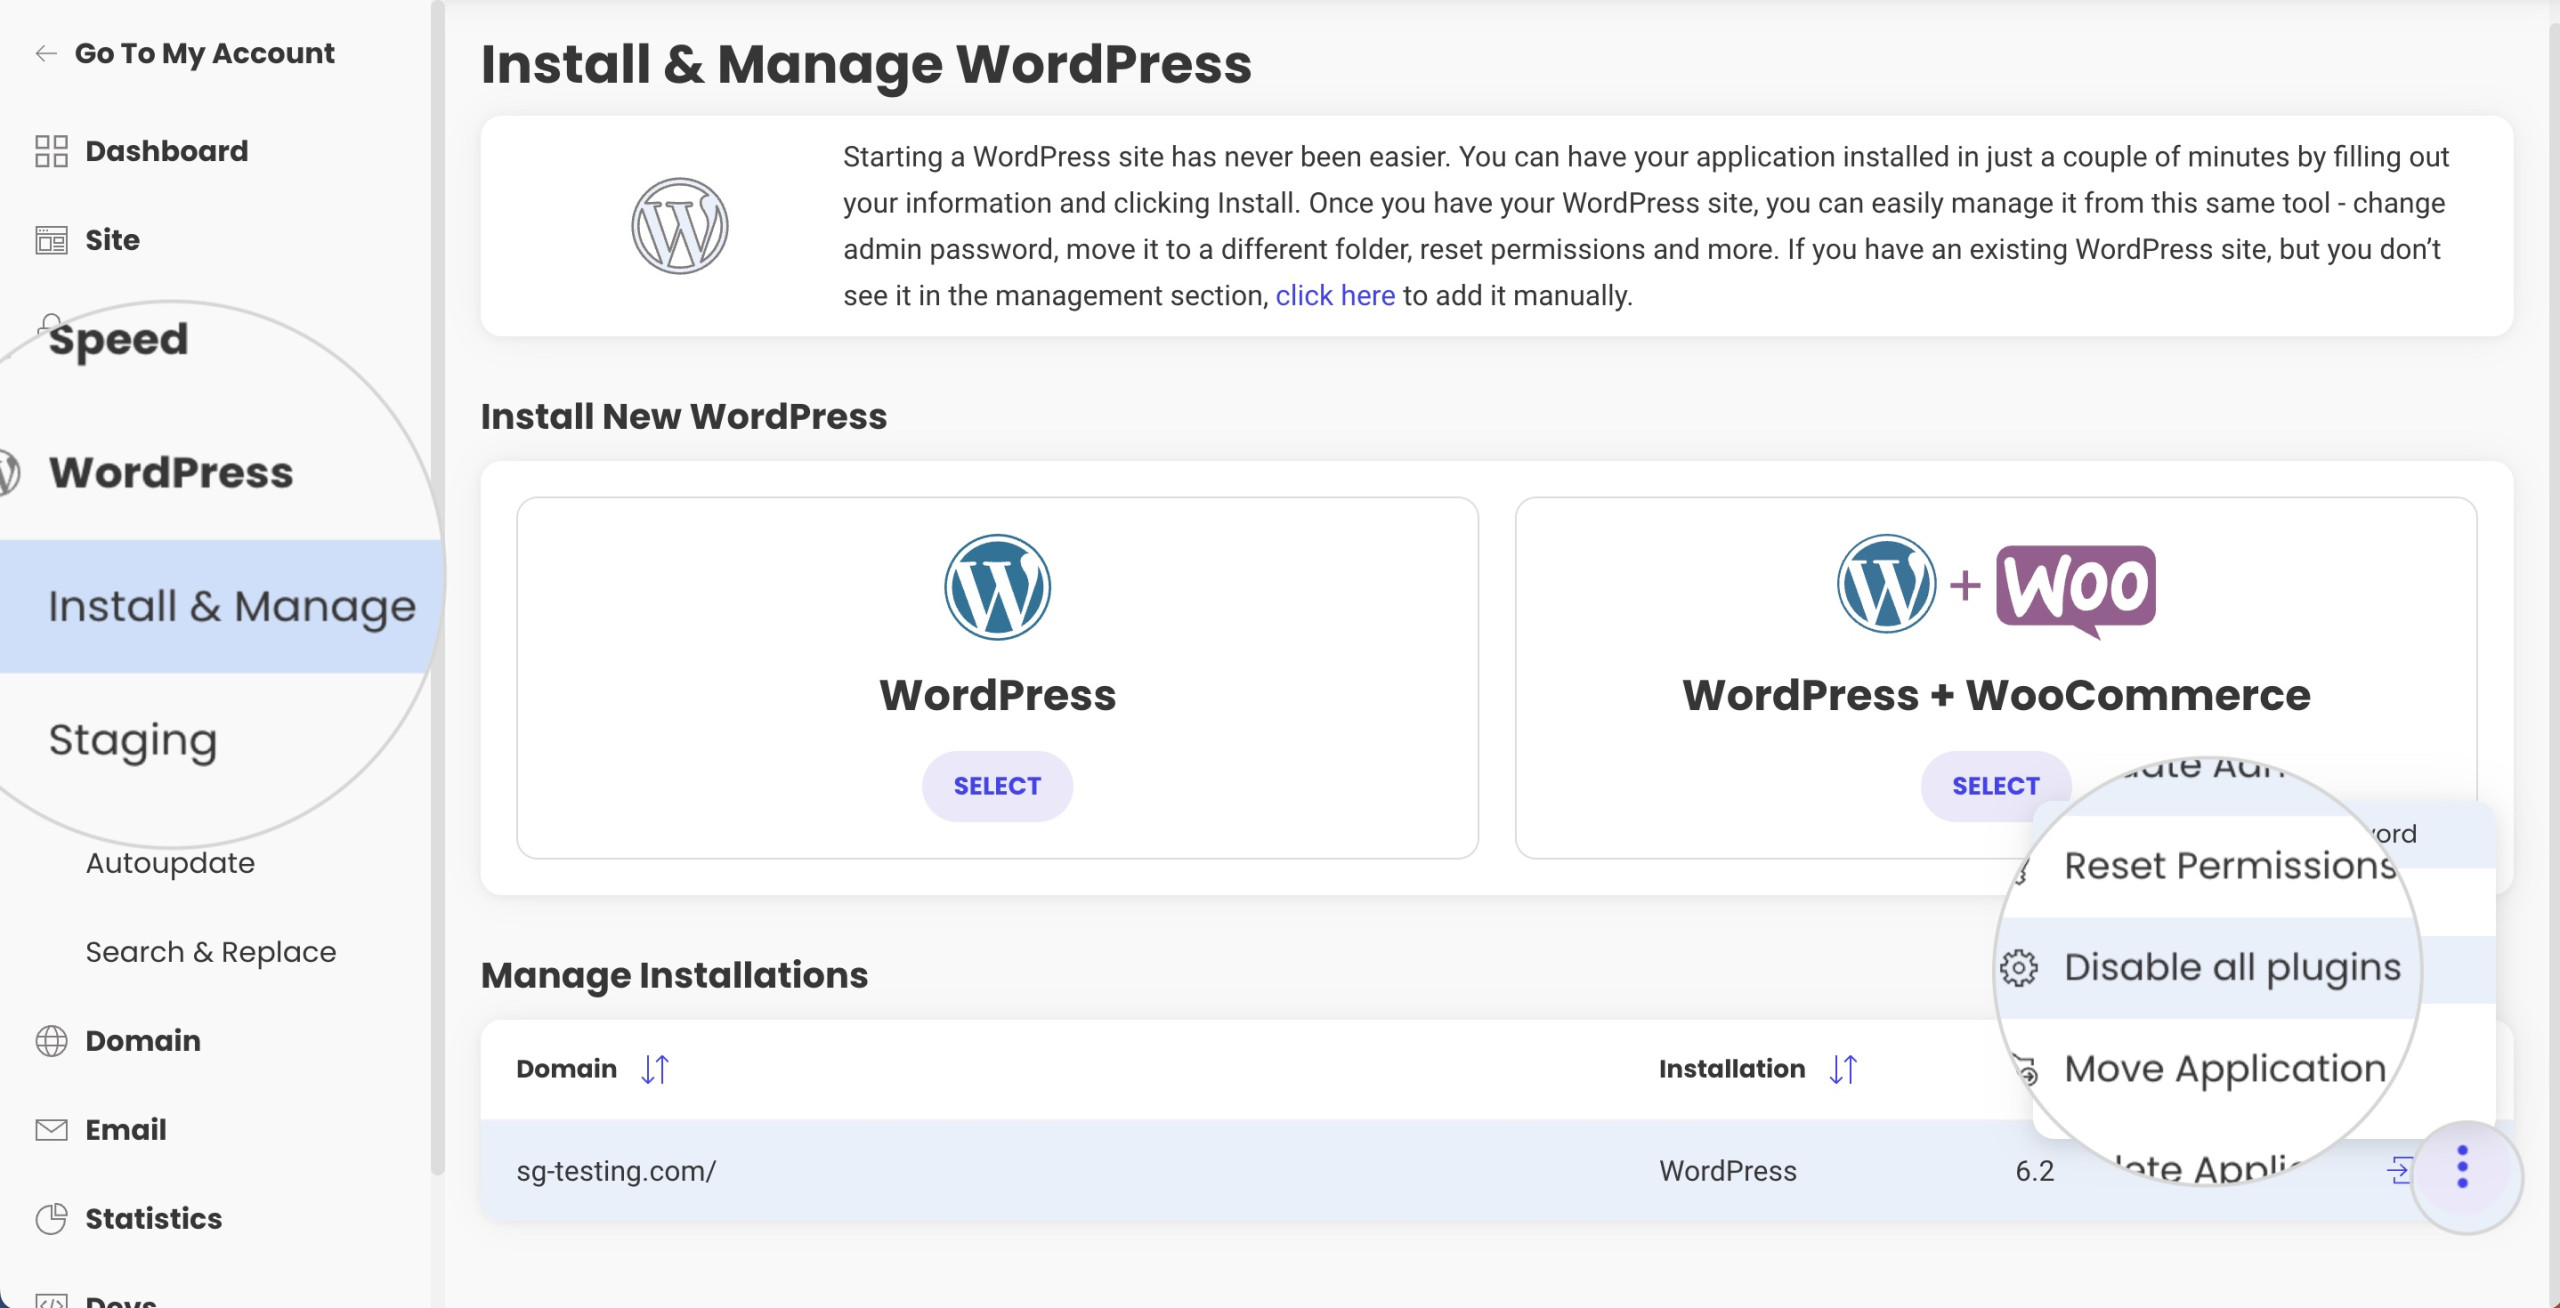This screenshot has height=1308, width=2560.
Task: Click the Dashboard sidebar icon
Action: pos(50,150)
